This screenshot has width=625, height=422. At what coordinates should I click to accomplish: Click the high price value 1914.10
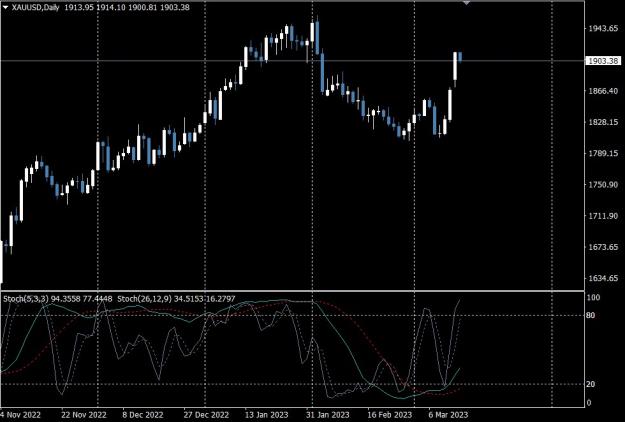(x=111, y=7)
